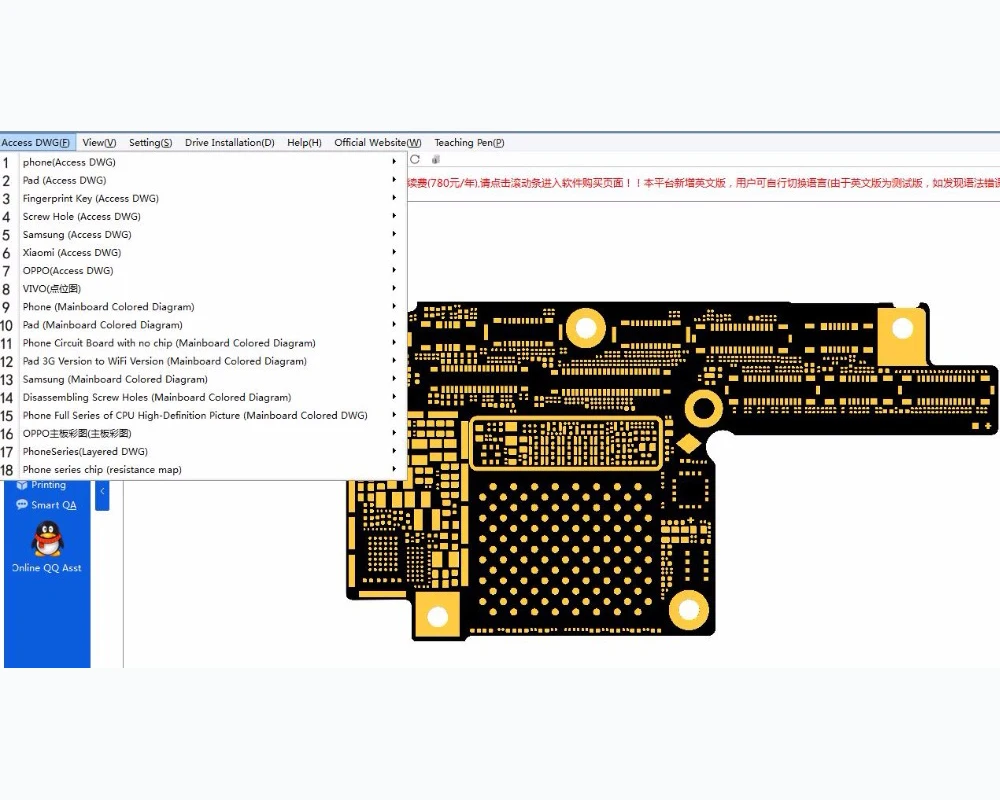1000x800 pixels.
Task: Expand Samsung (Access DWG) submenu arrow
Action: click(x=394, y=234)
